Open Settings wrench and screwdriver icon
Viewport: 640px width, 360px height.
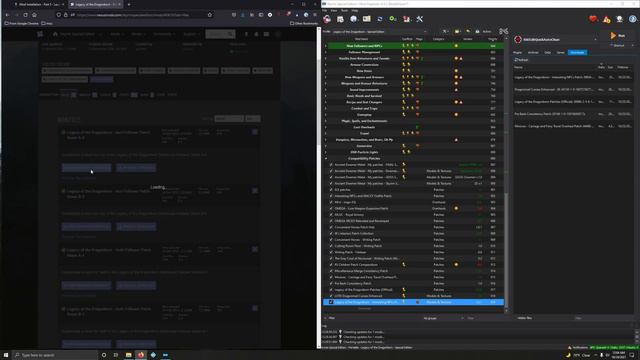(419, 19)
